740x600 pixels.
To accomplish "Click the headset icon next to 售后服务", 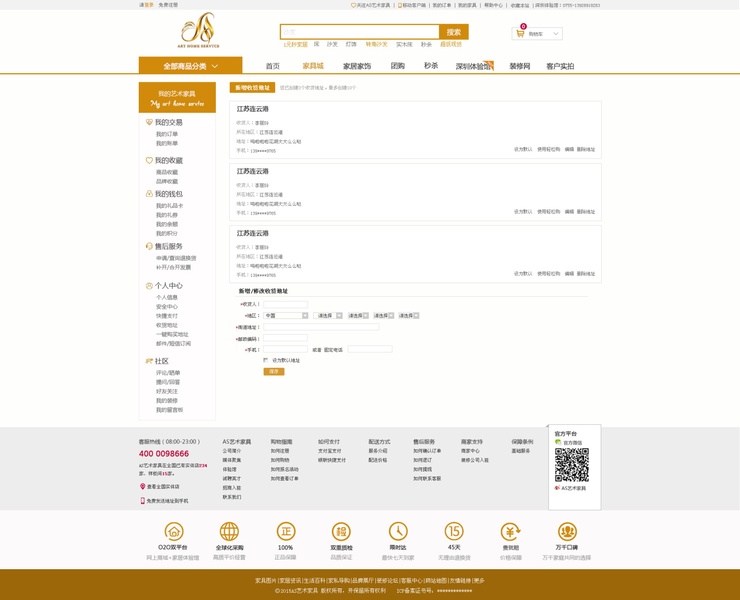I will [149, 246].
